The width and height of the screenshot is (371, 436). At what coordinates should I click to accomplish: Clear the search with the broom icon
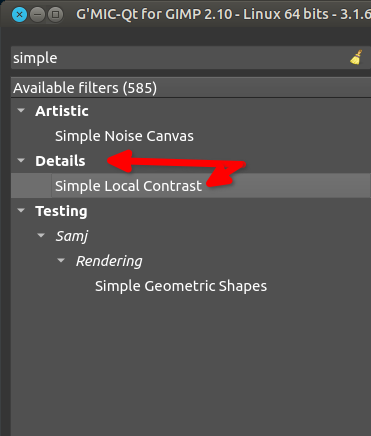(x=356, y=57)
